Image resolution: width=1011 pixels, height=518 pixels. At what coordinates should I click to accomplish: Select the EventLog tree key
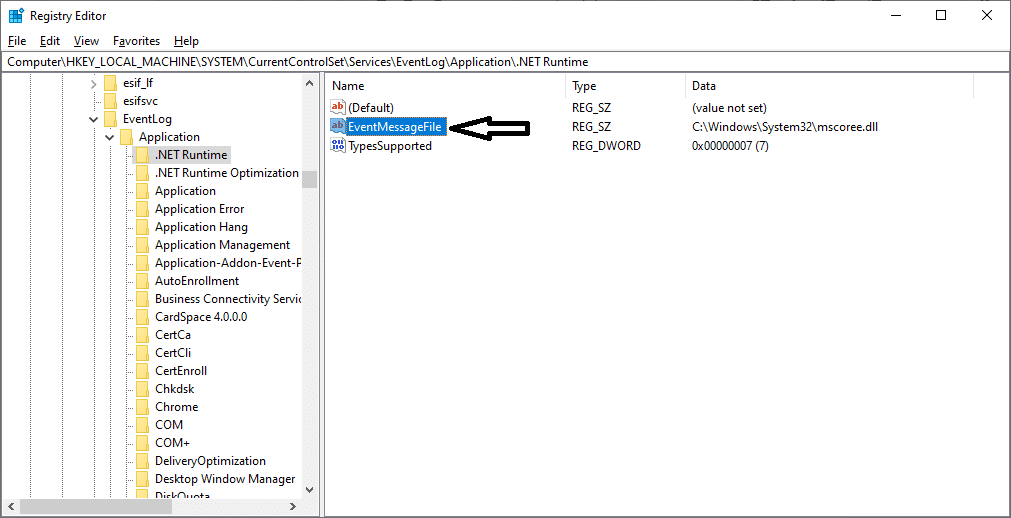click(x=147, y=119)
